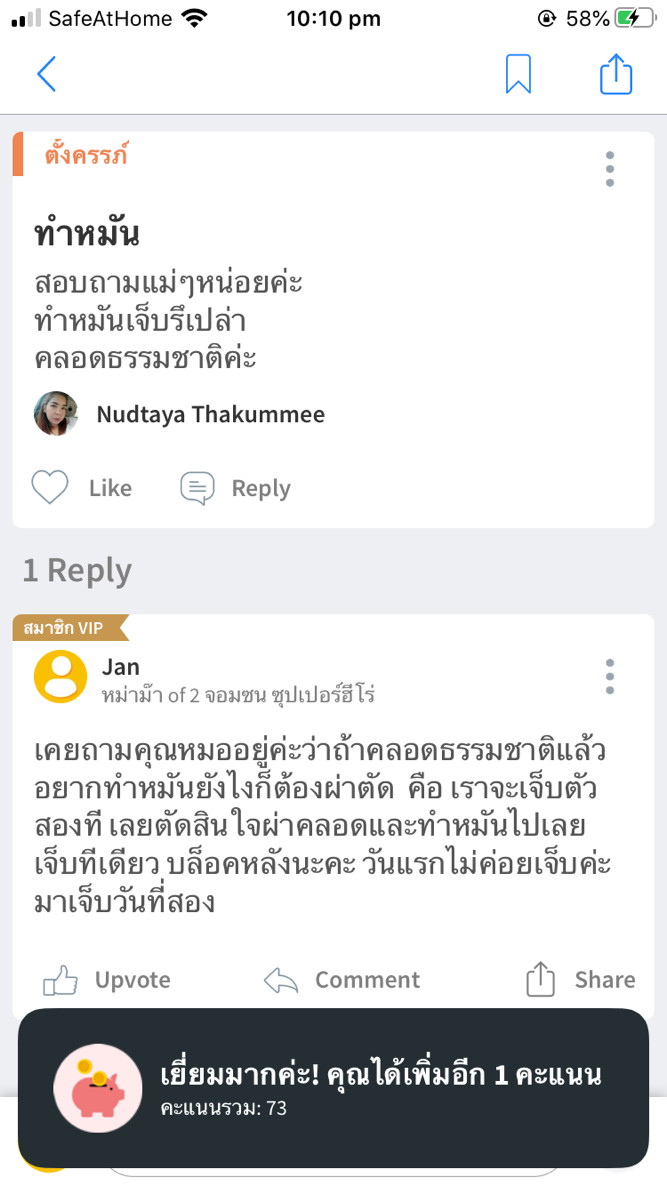The image size is (667, 1186).
Task: Open the three-dot menu on Jan's reply
Action: point(609,676)
